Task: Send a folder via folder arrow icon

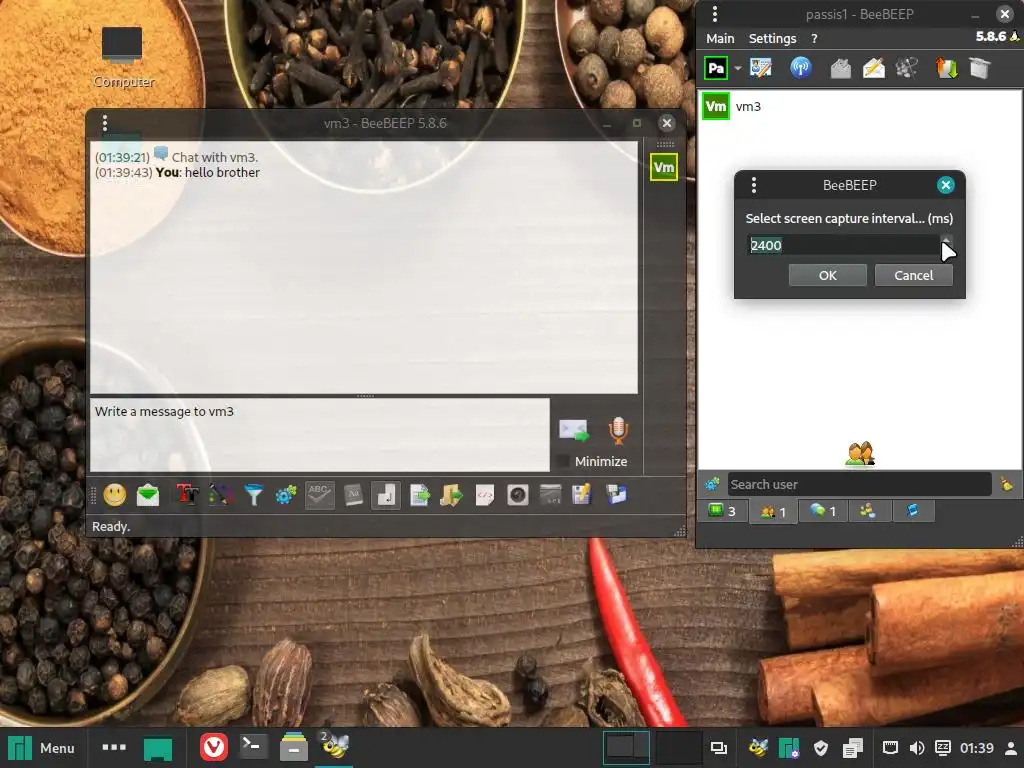Action: [x=451, y=495]
